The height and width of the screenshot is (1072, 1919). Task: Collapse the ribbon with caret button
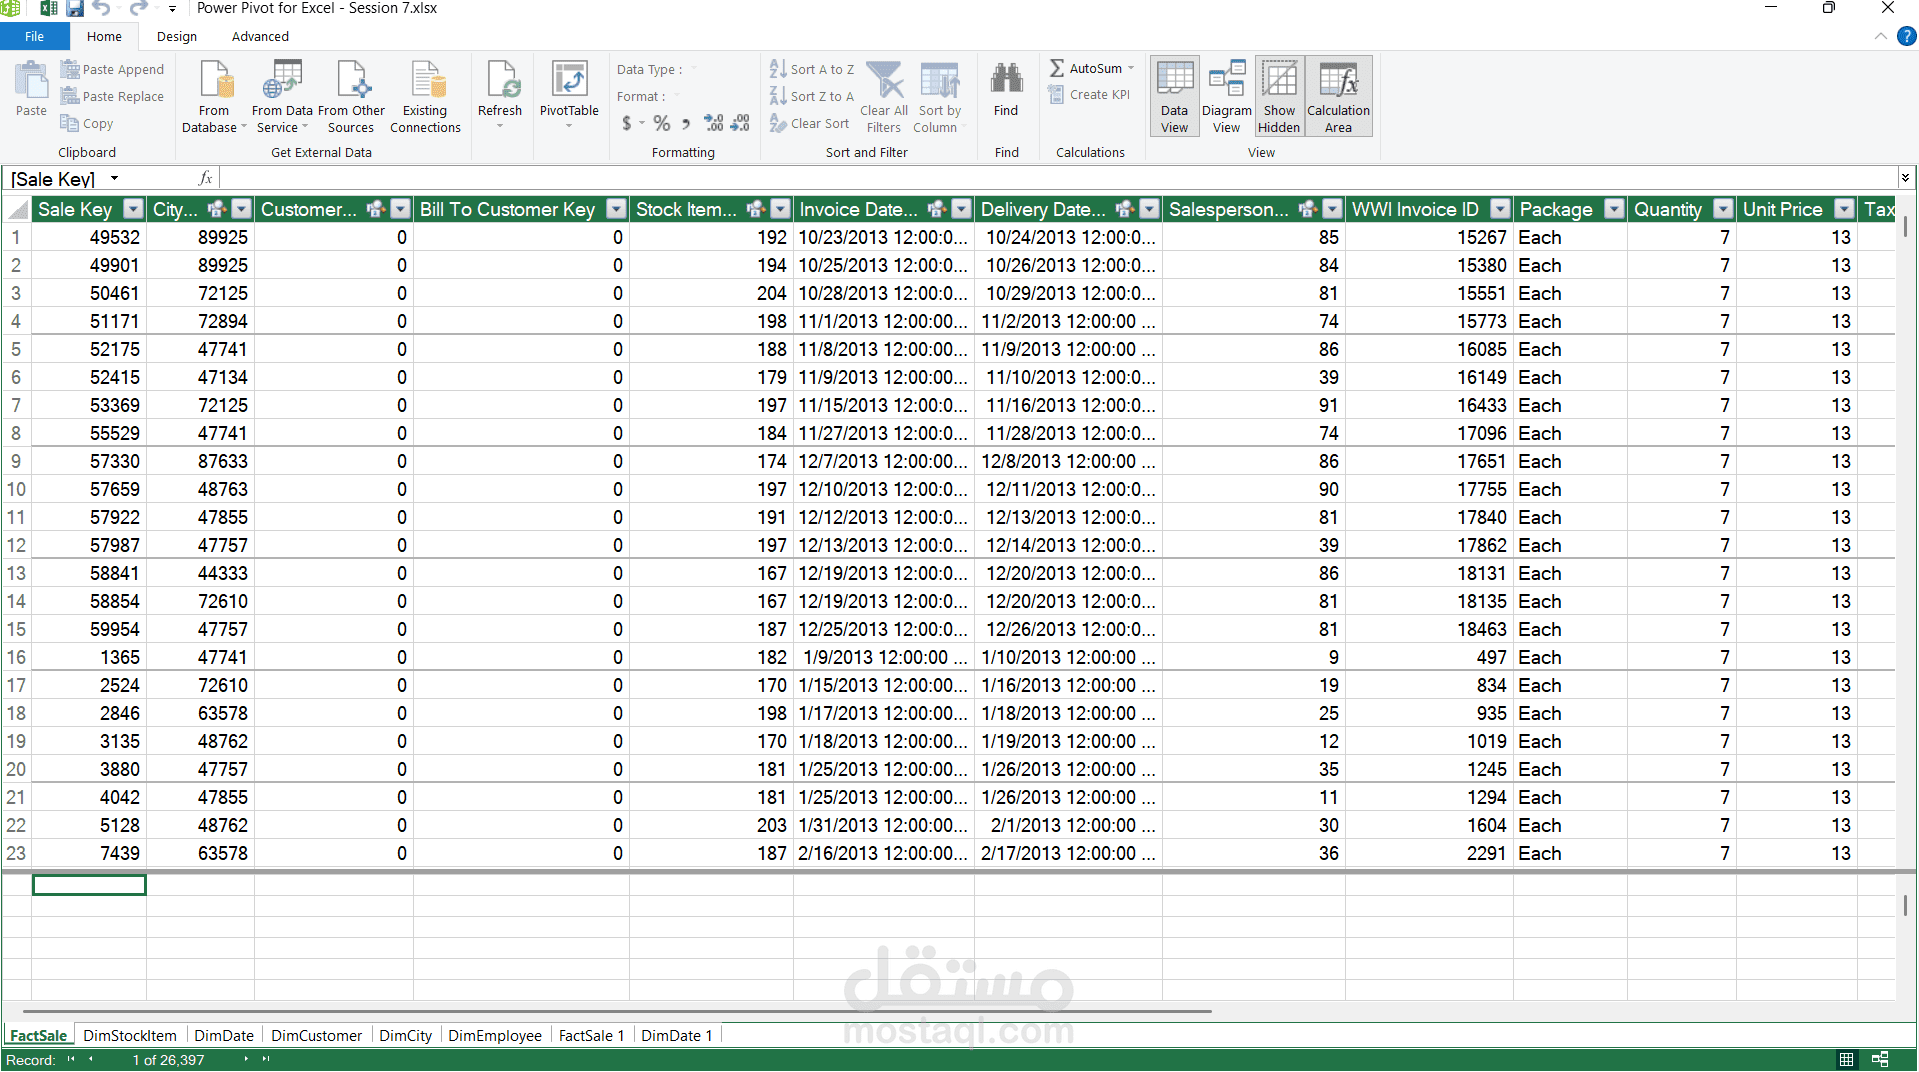click(1880, 37)
